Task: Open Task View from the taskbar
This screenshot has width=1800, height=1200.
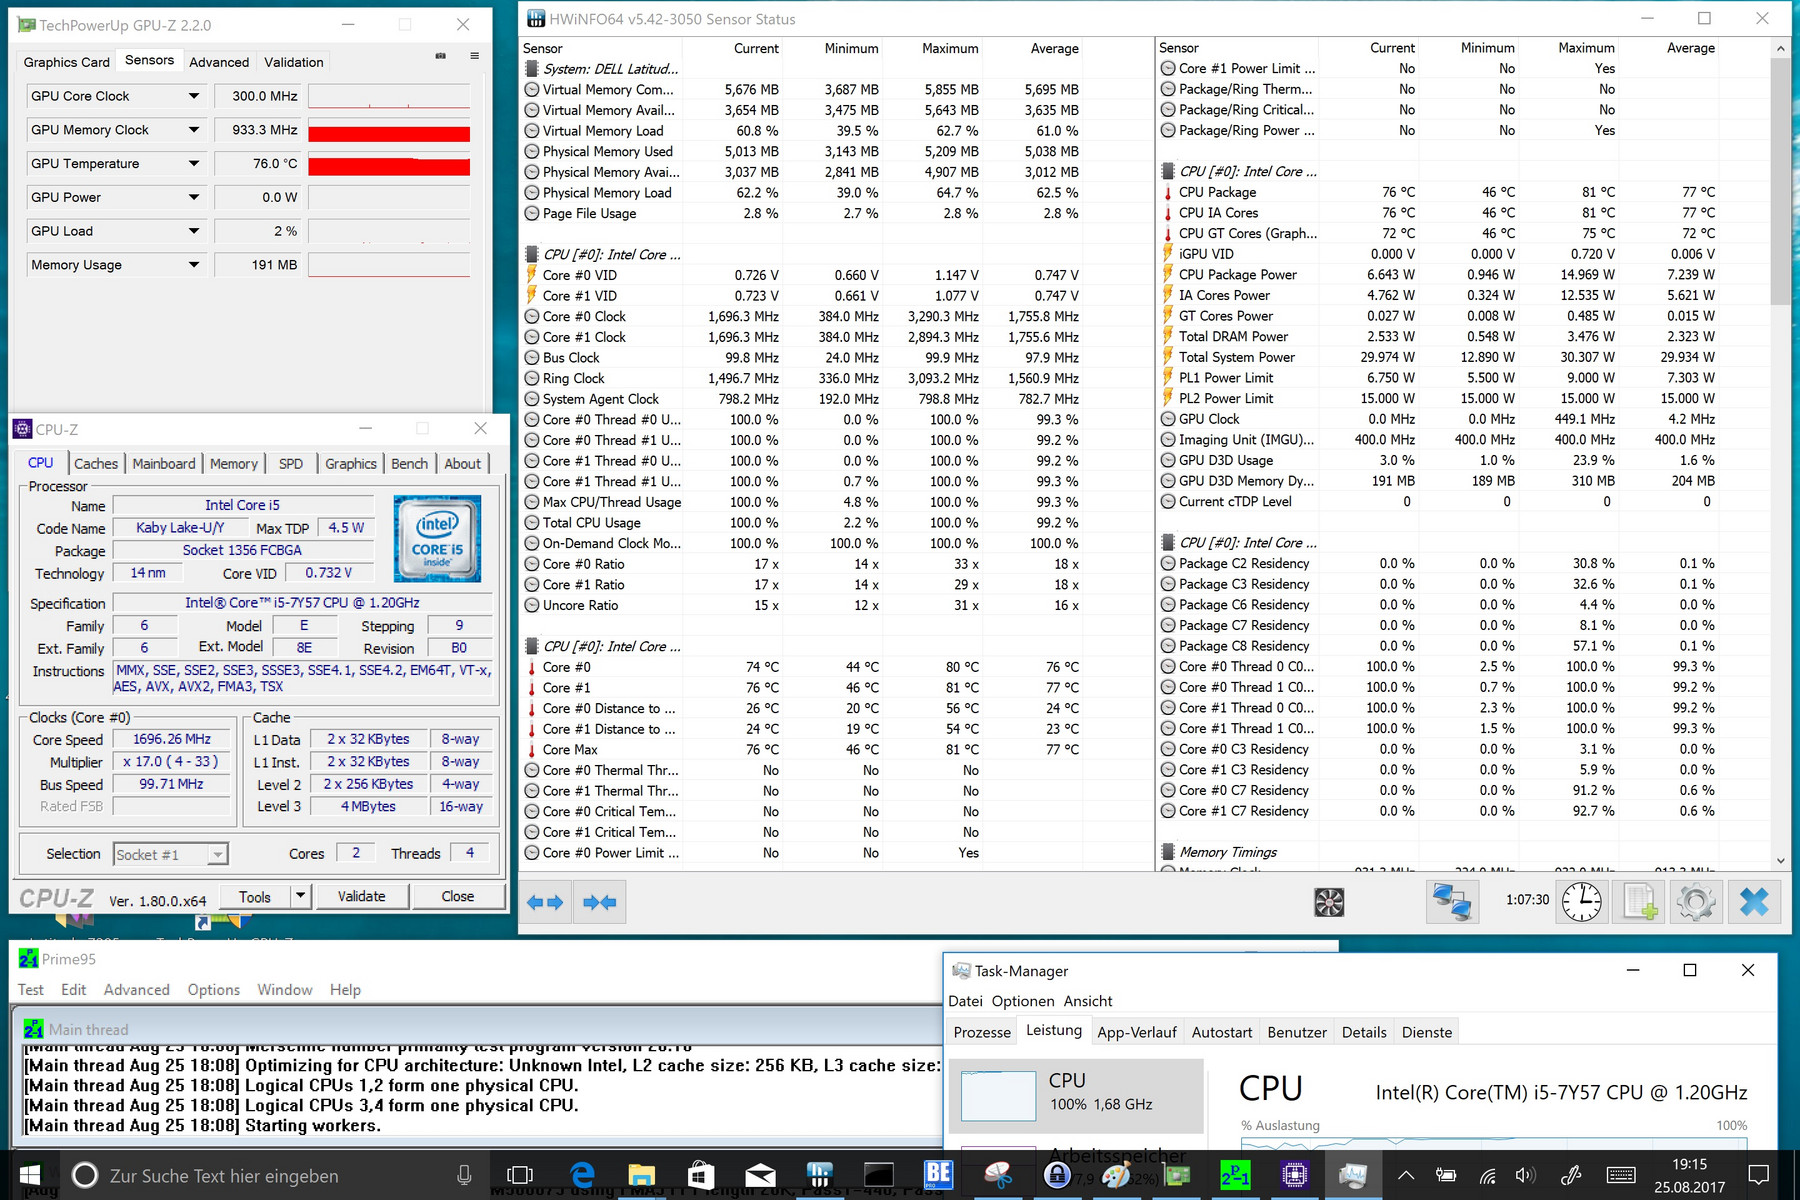Action: pyautogui.click(x=520, y=1175)
